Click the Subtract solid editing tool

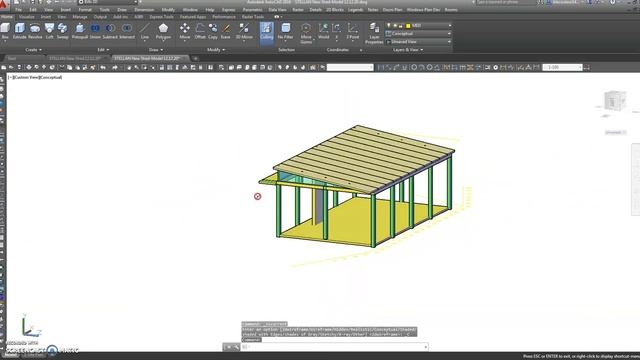(110, 31)
